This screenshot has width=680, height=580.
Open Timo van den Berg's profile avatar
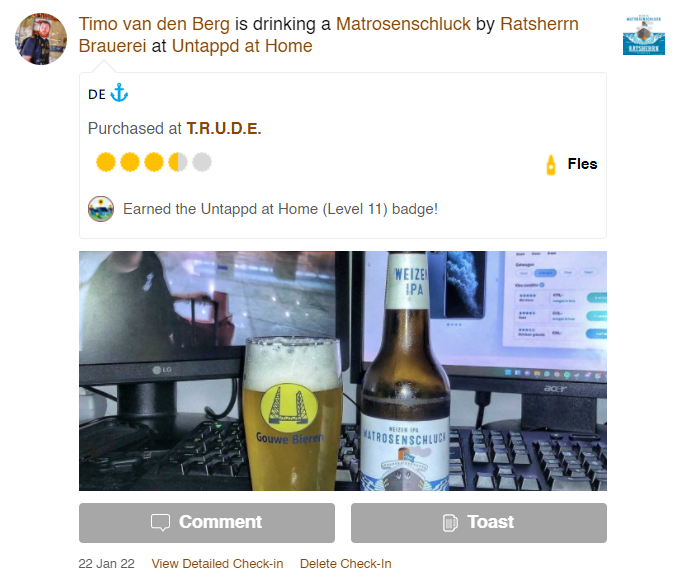[41, 39]
